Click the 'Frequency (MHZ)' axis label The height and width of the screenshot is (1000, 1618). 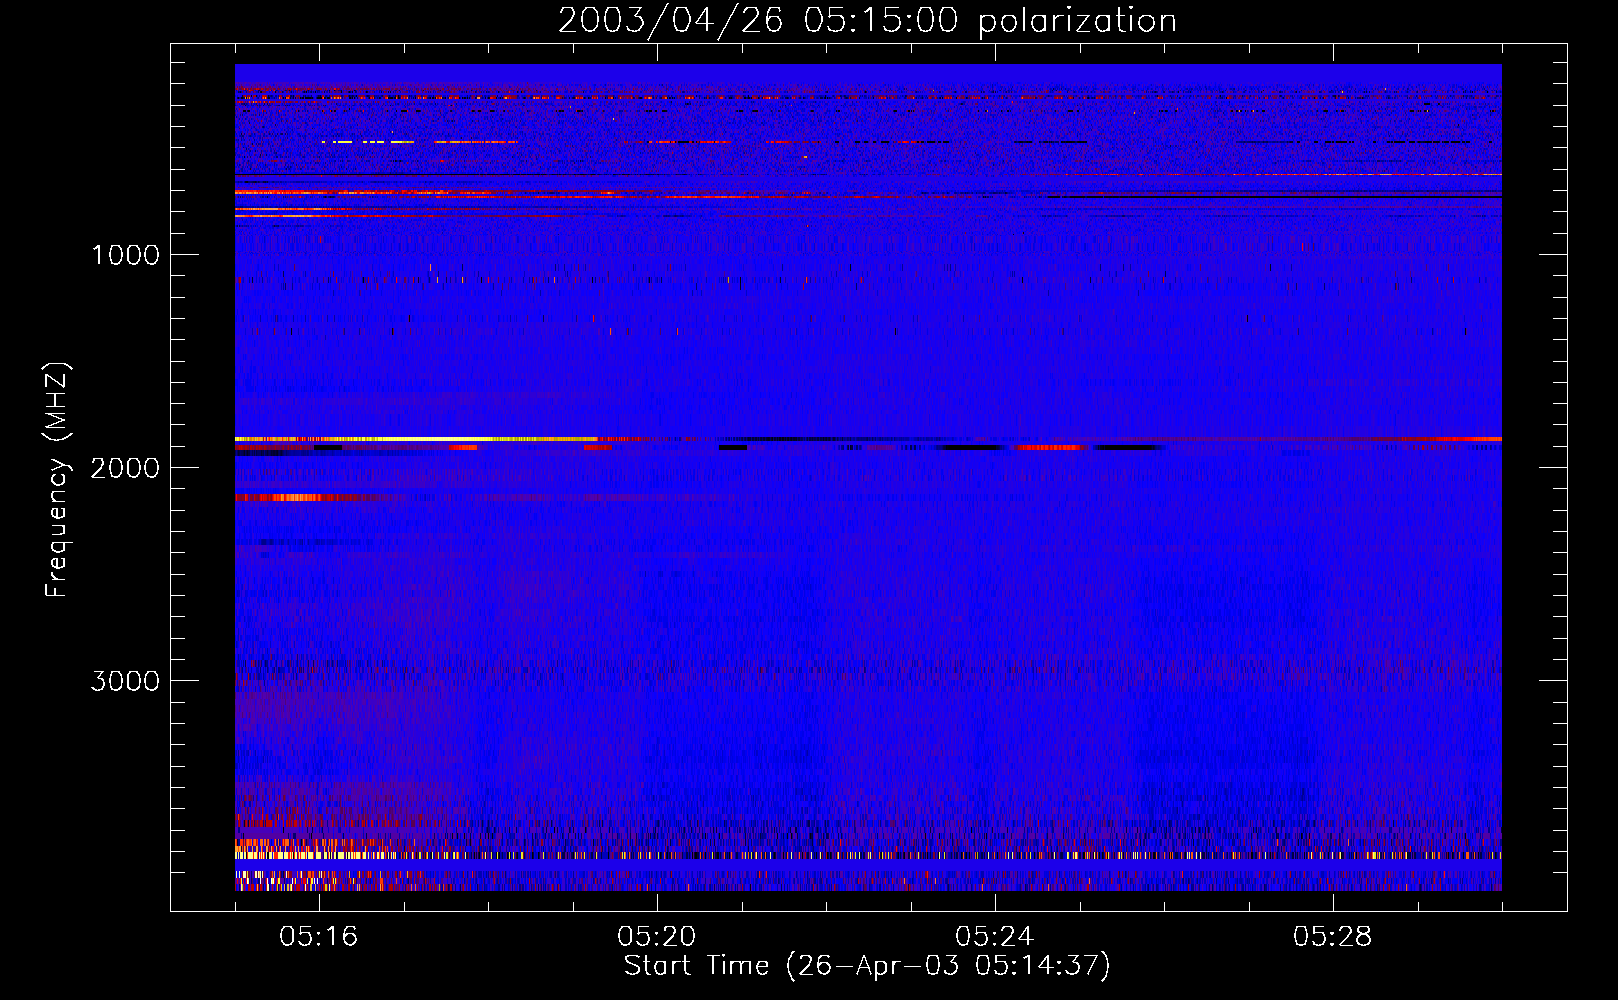(57, 480)
